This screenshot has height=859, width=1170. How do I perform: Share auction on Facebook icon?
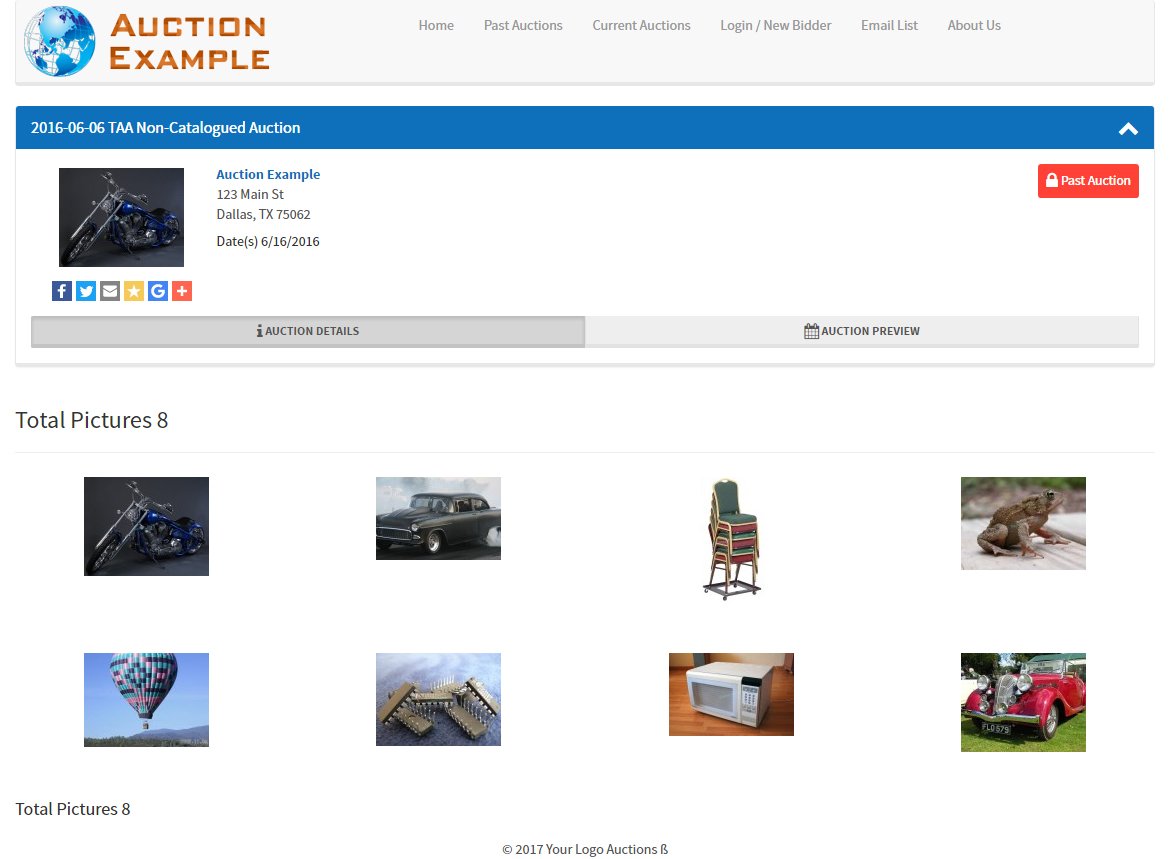point(62,291)
